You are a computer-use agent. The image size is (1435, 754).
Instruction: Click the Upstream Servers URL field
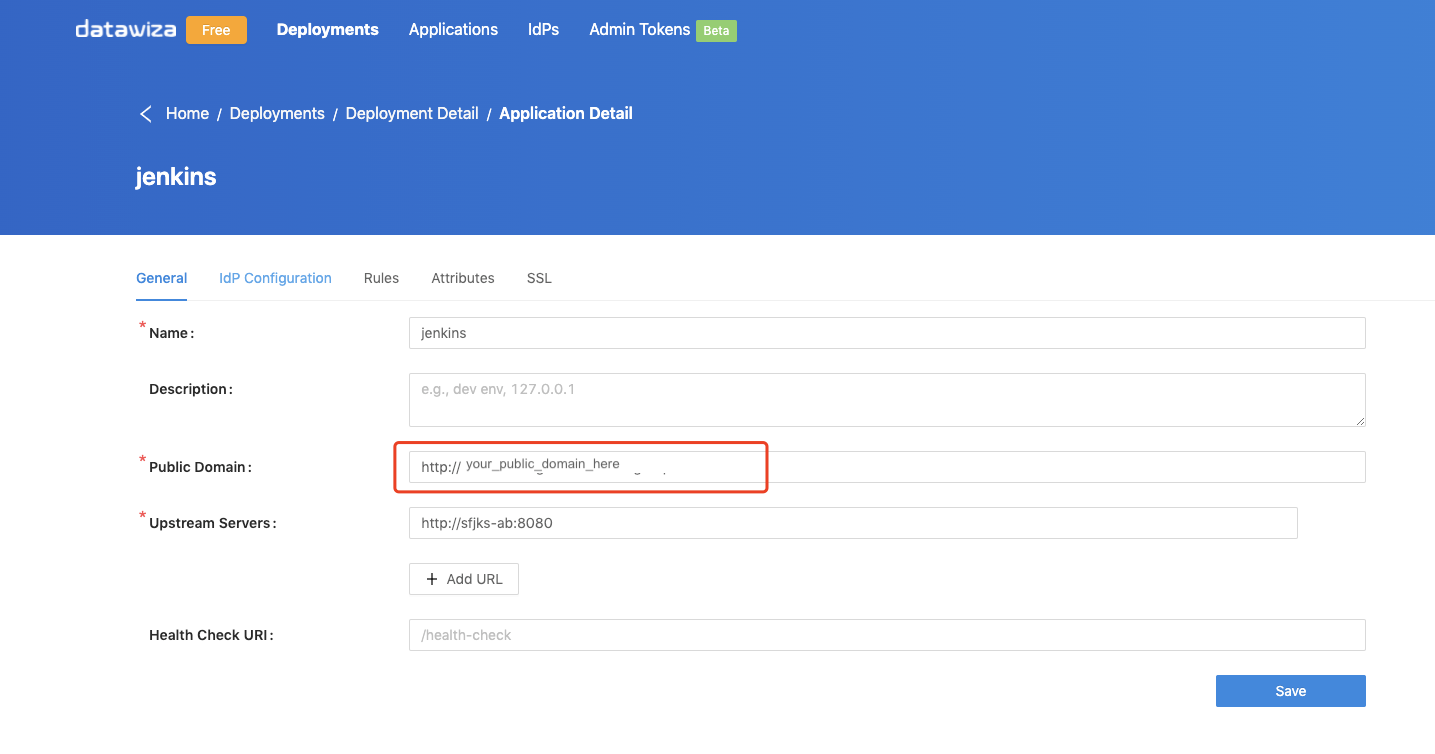[853, 523]
